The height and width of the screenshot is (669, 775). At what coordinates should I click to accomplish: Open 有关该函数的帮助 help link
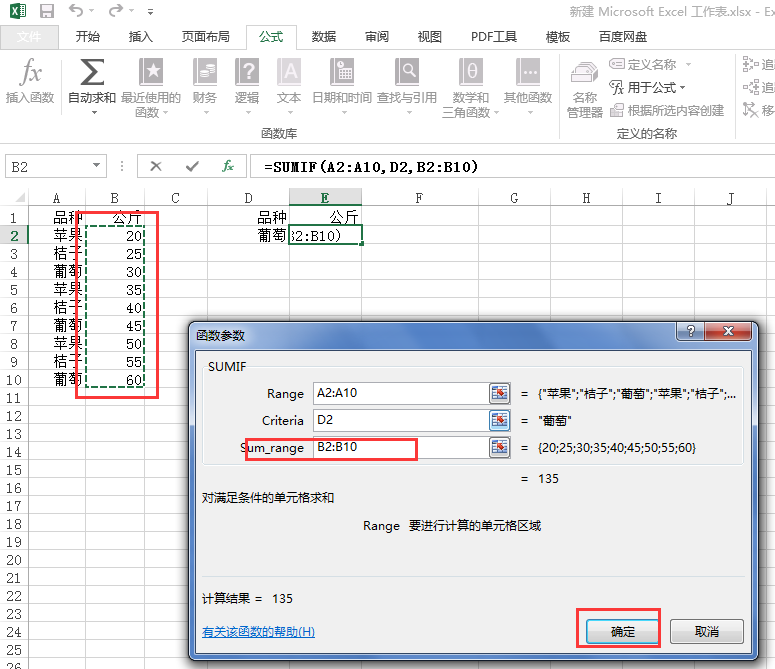(258, 631)
